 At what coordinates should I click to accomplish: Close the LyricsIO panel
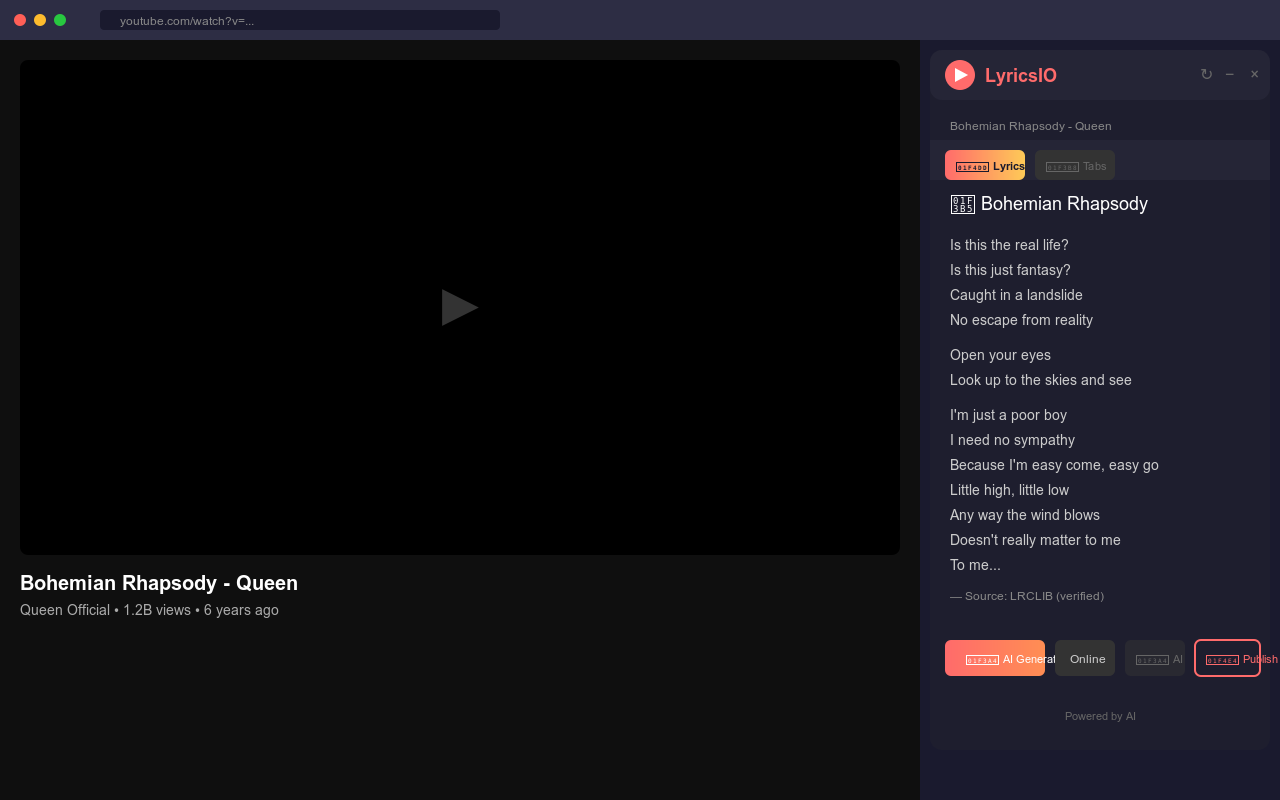1255,74
